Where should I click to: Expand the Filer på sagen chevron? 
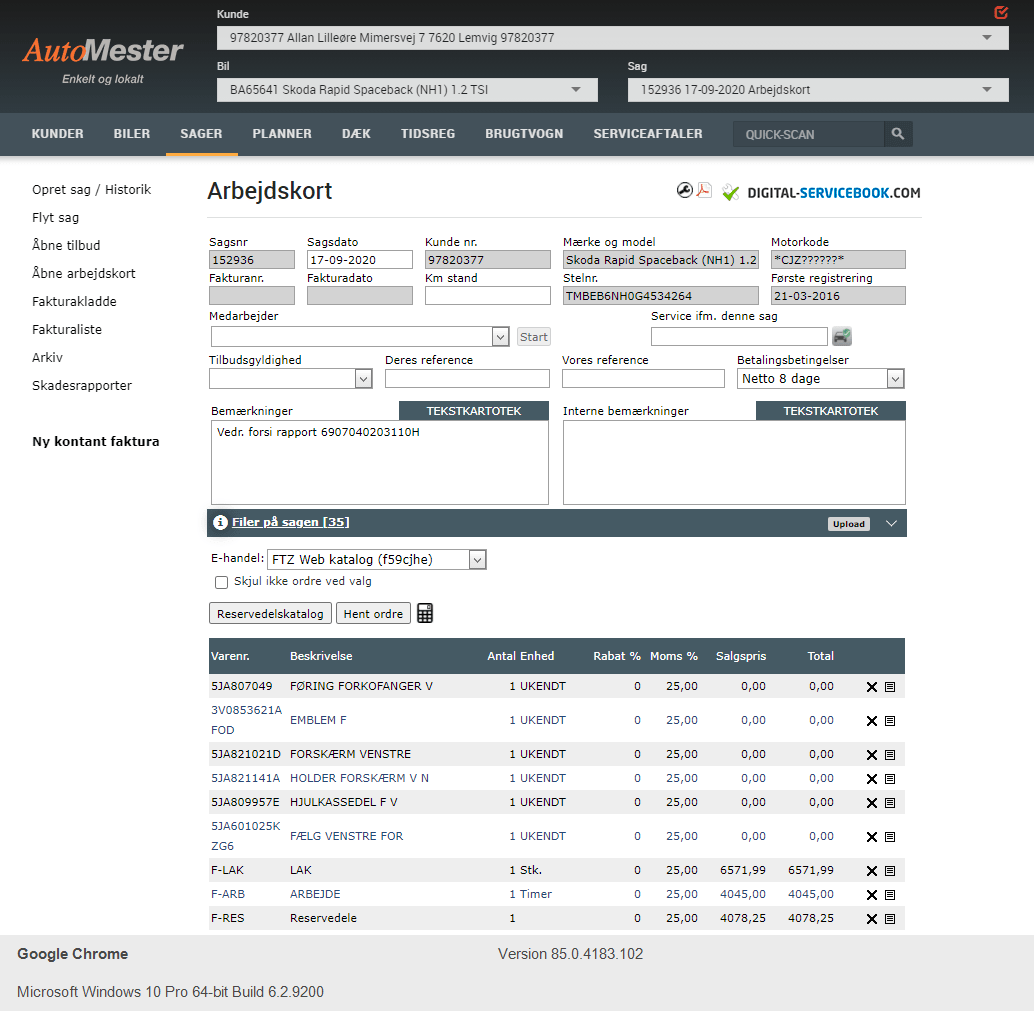[x=892, y=523]
